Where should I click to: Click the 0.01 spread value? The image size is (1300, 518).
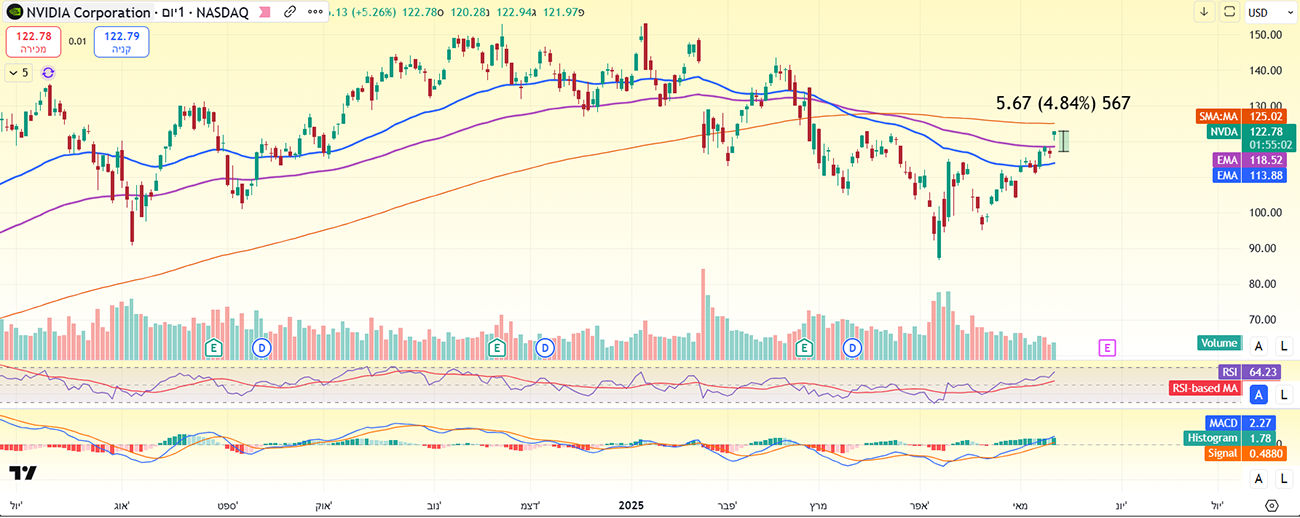tap(77, 42)
